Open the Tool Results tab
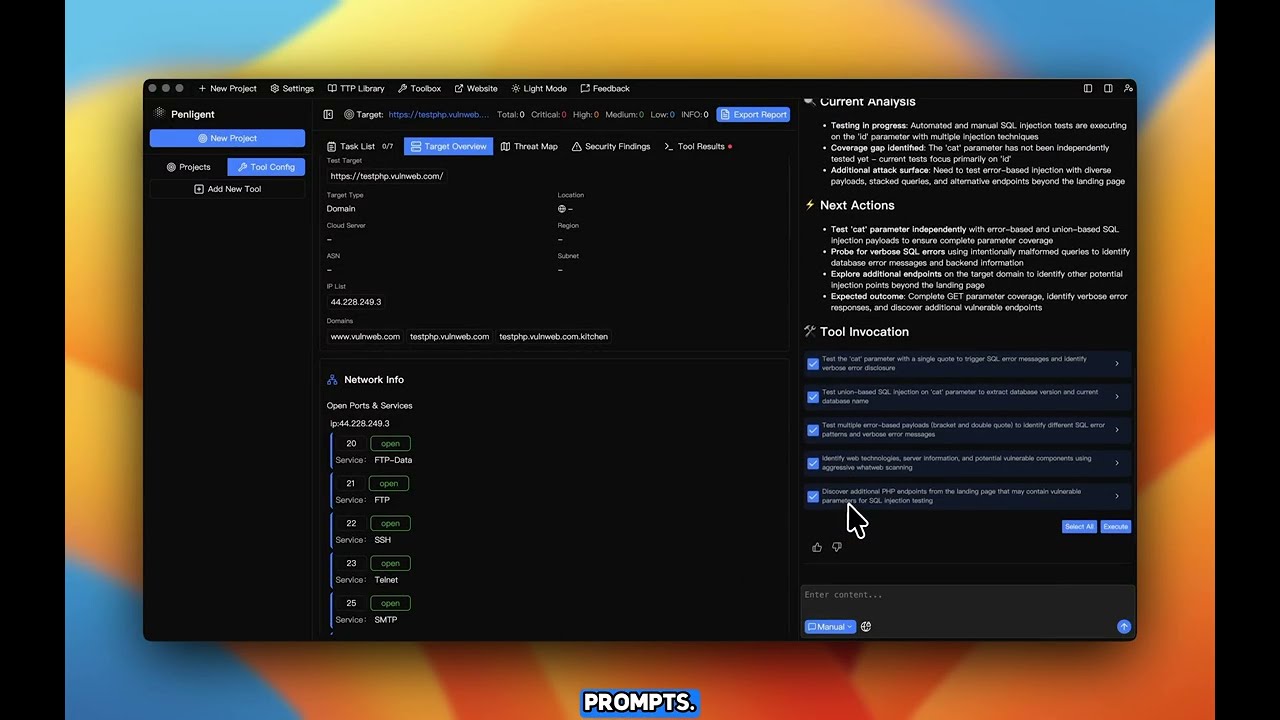Screen dimensions: 1280x720 point(698,146)
